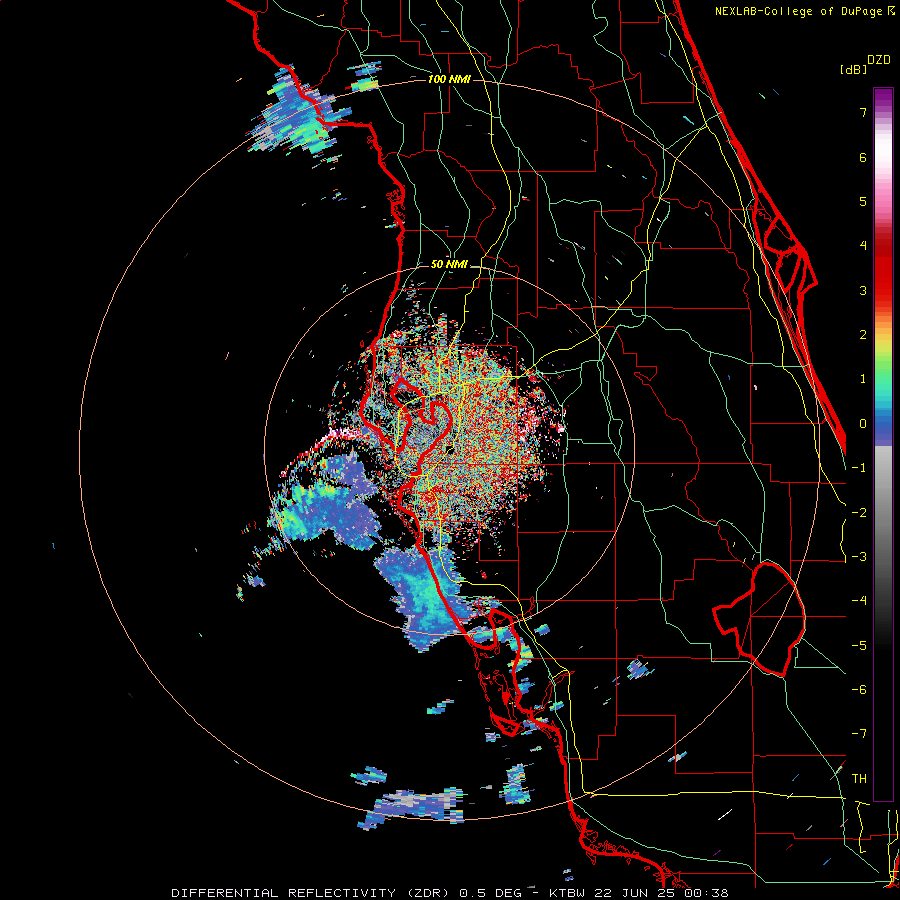Click the red segment of color bar

(x=883, y=267)
